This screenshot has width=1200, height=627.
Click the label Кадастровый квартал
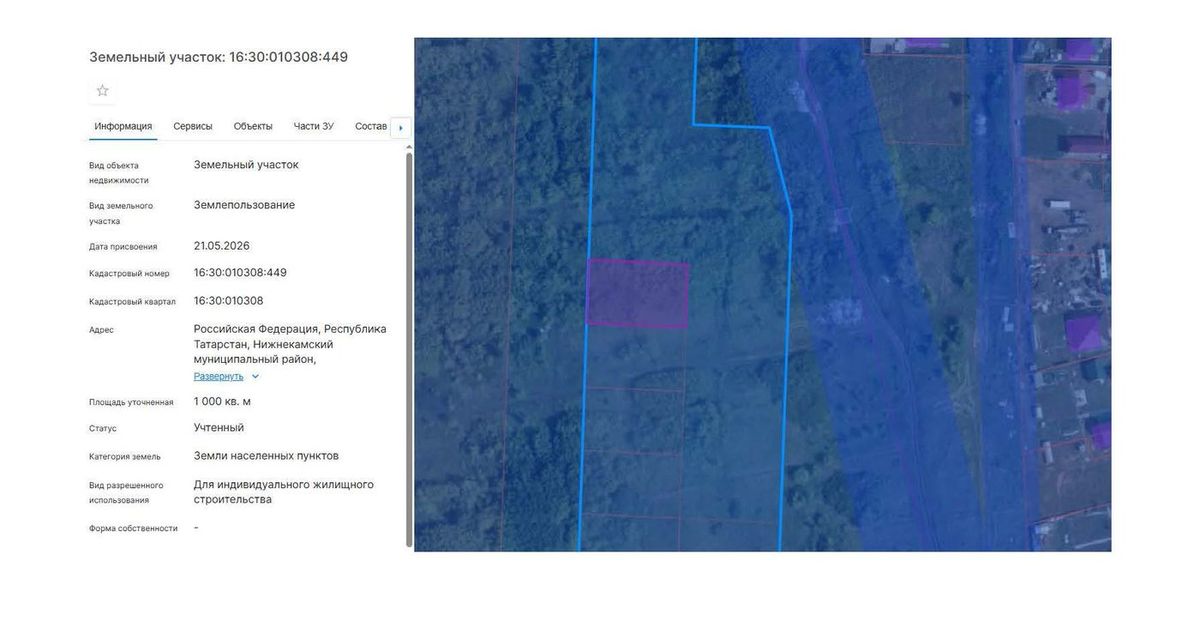[132, 301]
